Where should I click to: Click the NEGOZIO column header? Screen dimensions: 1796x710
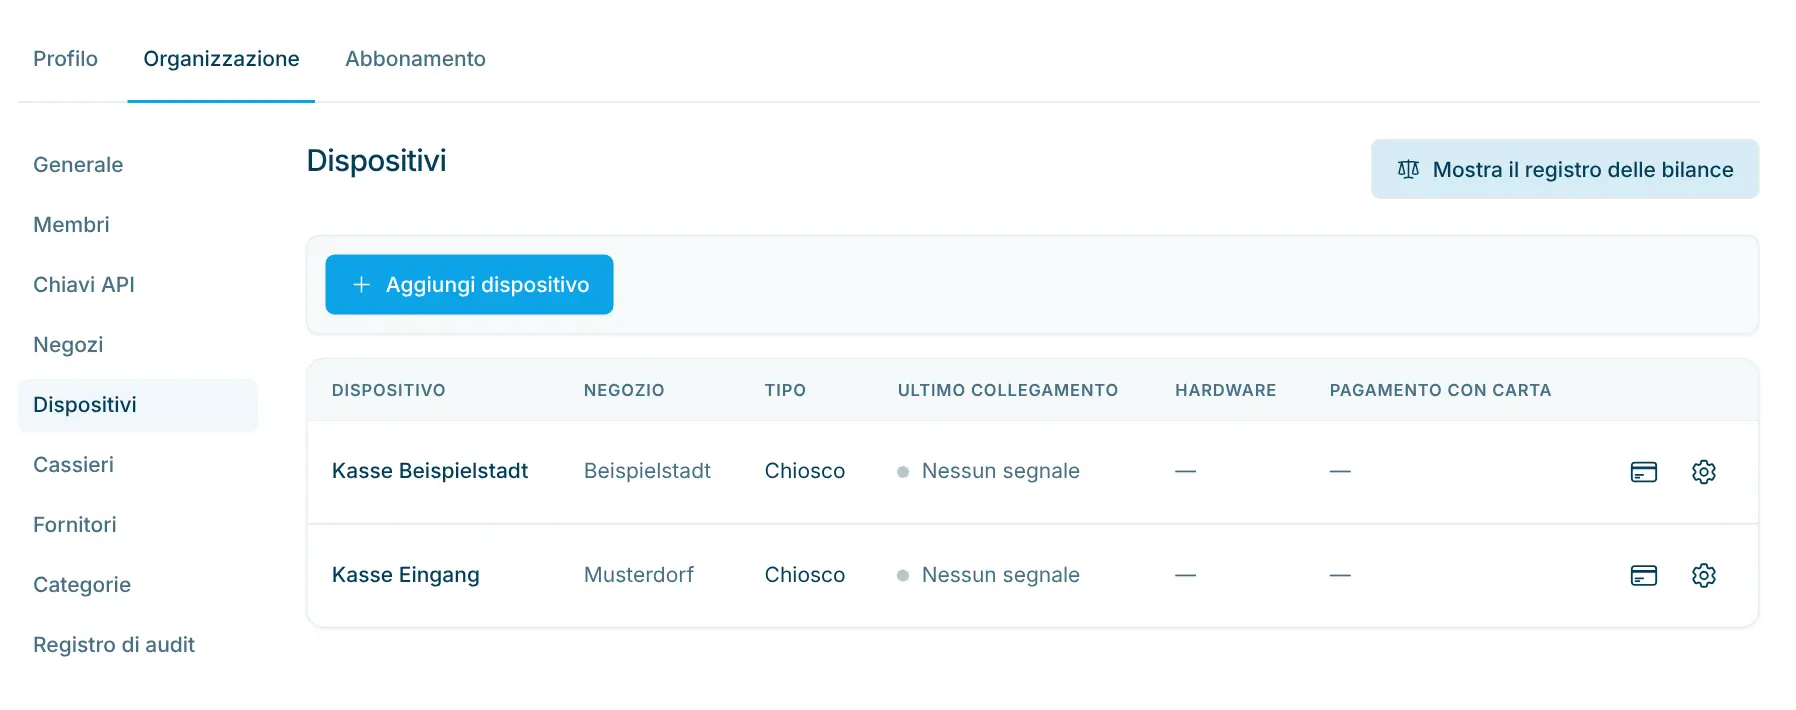click(x=624, y=391)
